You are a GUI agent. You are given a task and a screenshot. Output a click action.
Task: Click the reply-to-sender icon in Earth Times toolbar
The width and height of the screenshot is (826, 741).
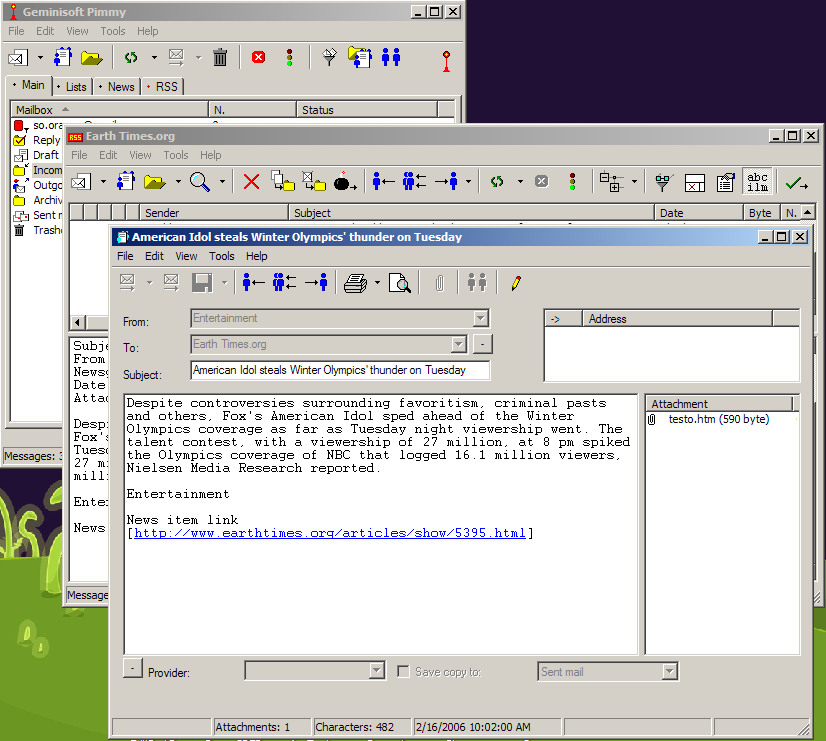(x=383, y=182)
